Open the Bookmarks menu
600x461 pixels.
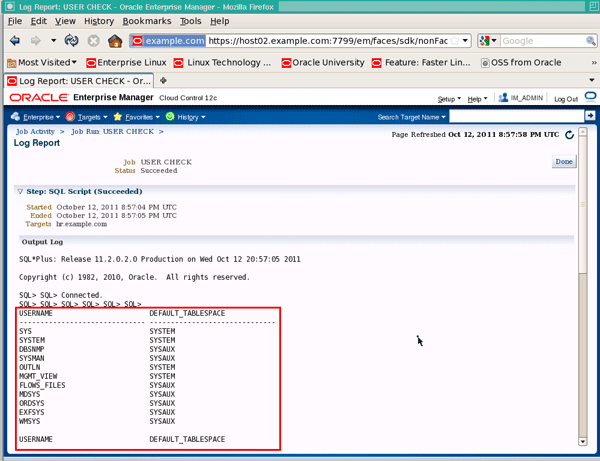(147, 21)
